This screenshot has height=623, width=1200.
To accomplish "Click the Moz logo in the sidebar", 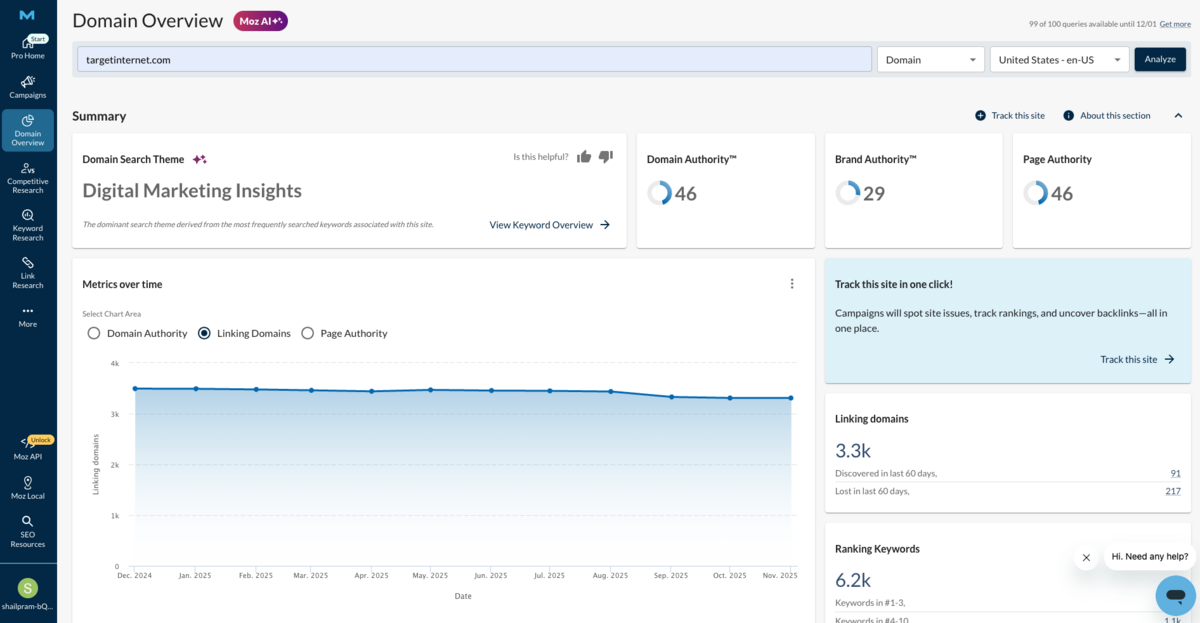I will click(27, 15).
